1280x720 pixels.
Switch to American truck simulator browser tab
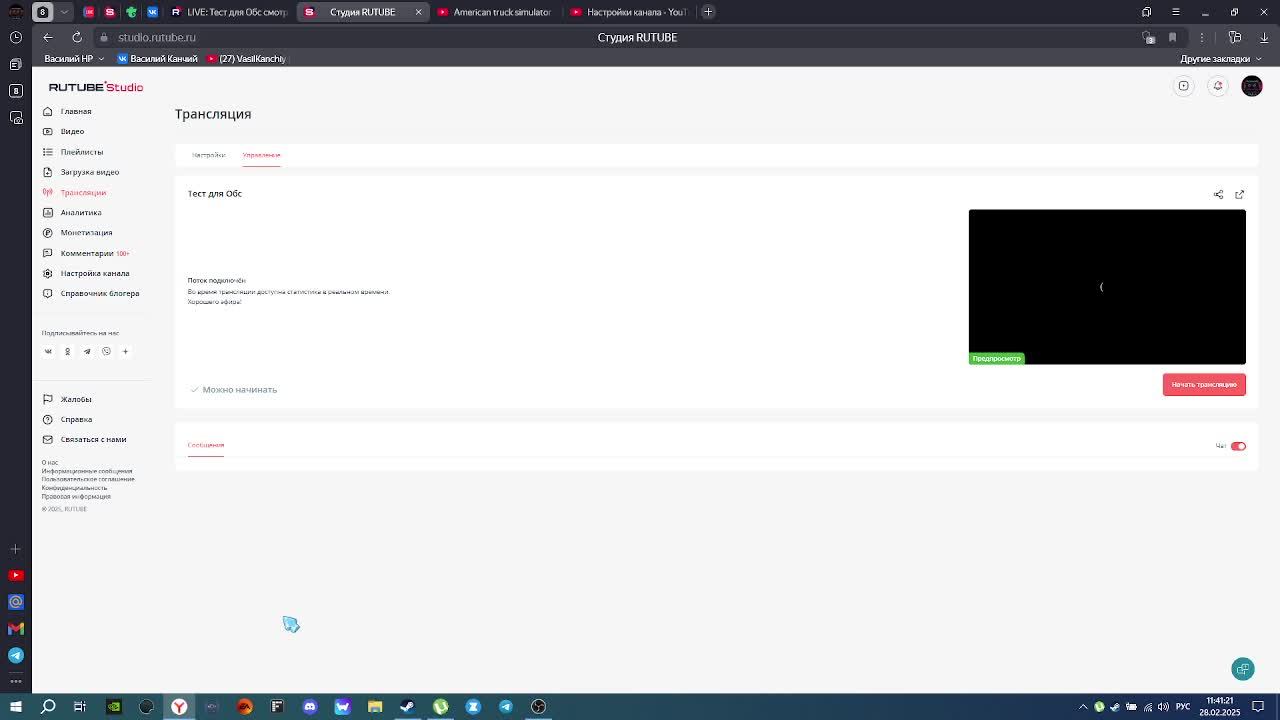coord(494,12)
